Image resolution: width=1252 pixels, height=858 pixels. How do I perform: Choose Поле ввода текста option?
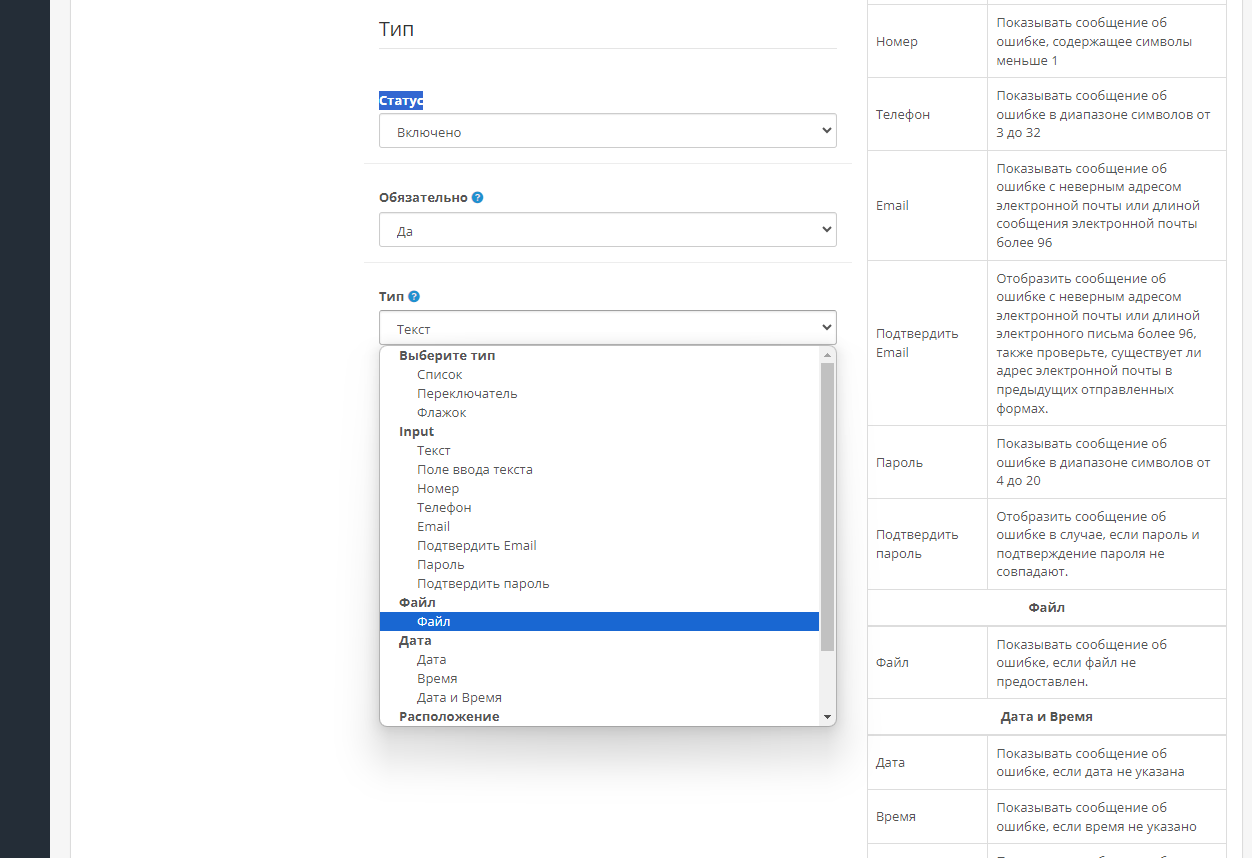[475, 470]
